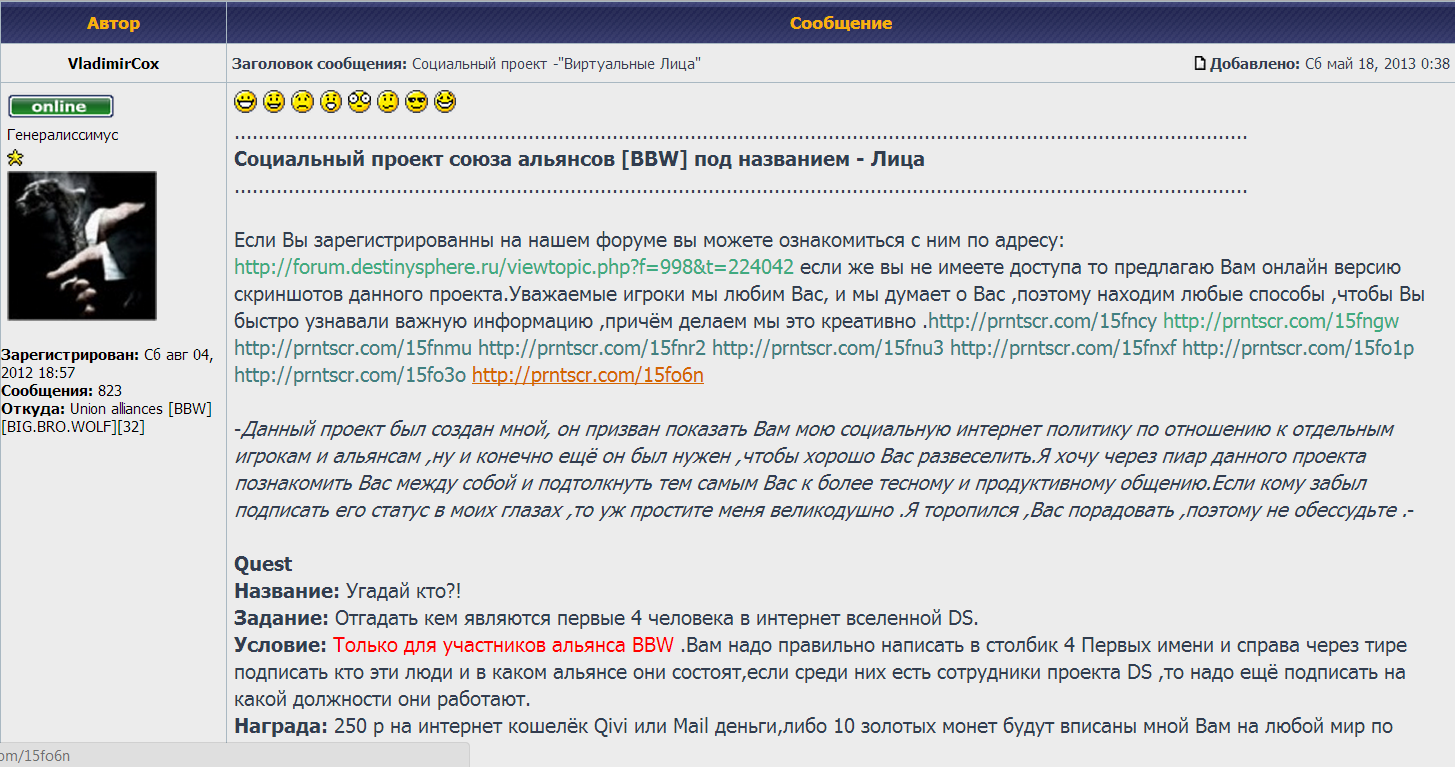This screenshot has height=767, width=1455.
Task: Click the cool sunglasses emoticon
Action: (x=417, y=101)
